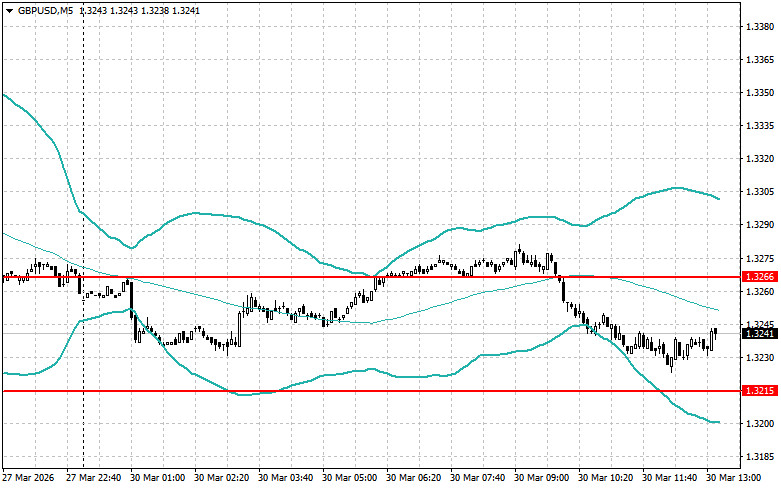
Task: Click the 27 Mar 22:40 time label
Action: [94, 478]
